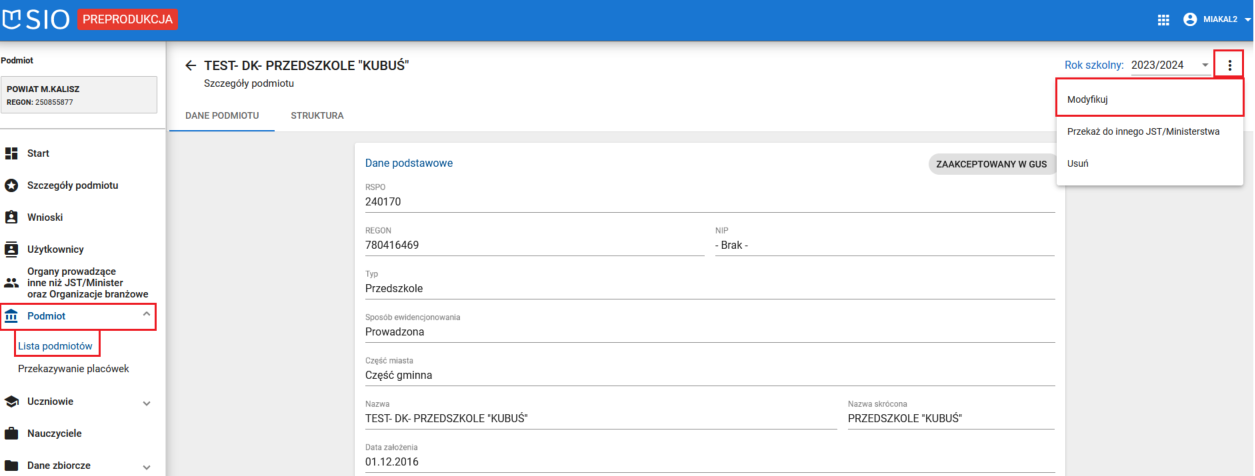Choose Przekaż do innego JST/Ministerstwa

[x=1143, y=131]
